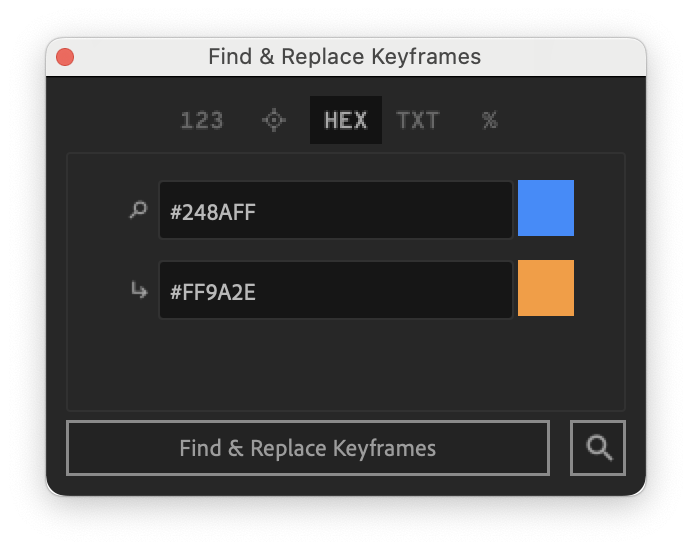Place the cursor after the #248AFF text

pos(257,212)
